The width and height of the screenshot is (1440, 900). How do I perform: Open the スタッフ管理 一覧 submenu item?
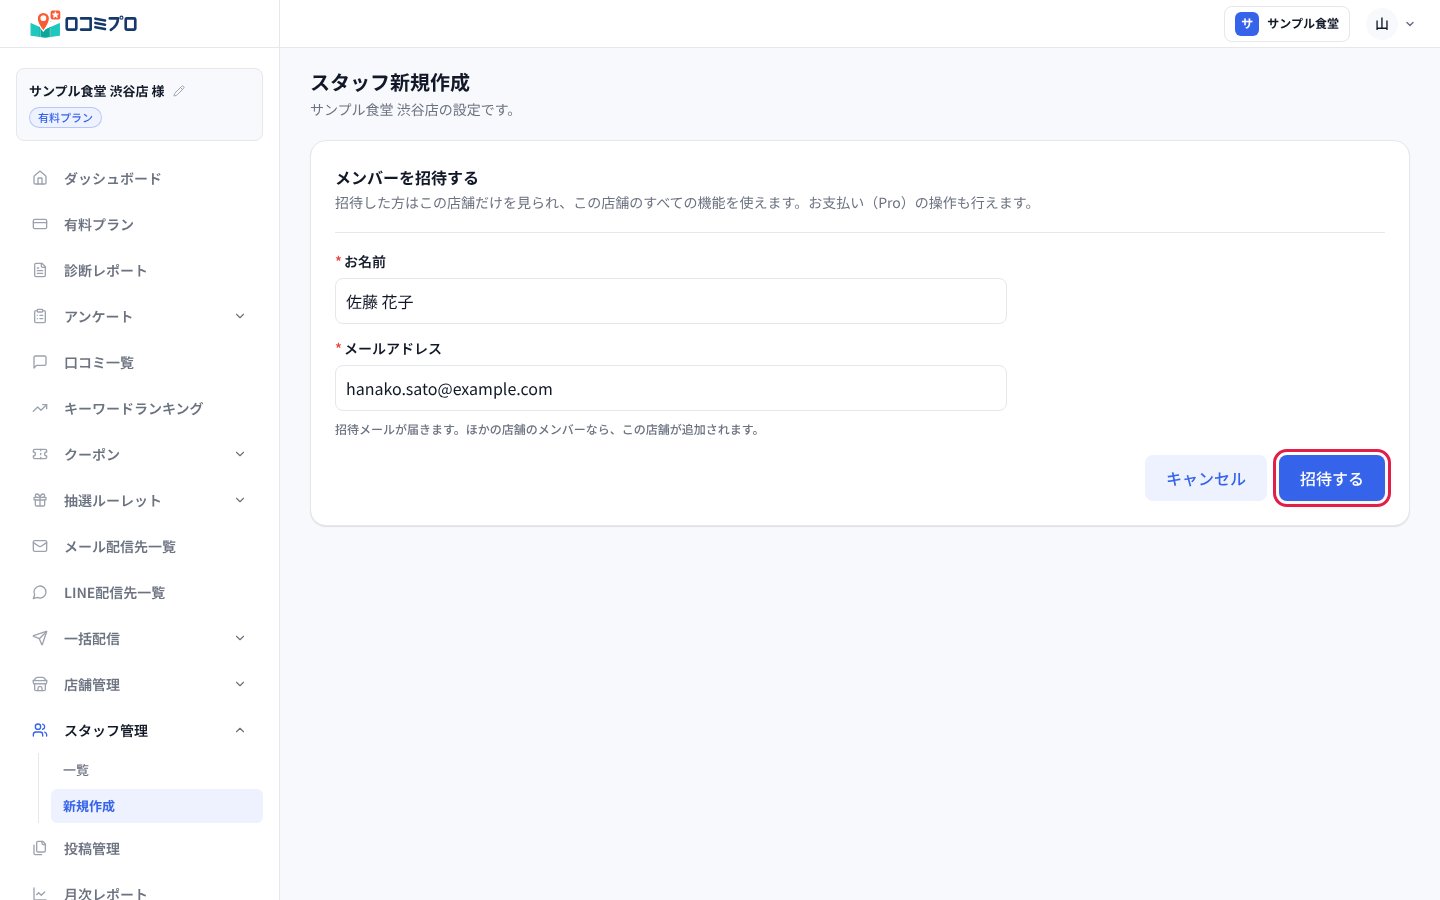[157, 770]
